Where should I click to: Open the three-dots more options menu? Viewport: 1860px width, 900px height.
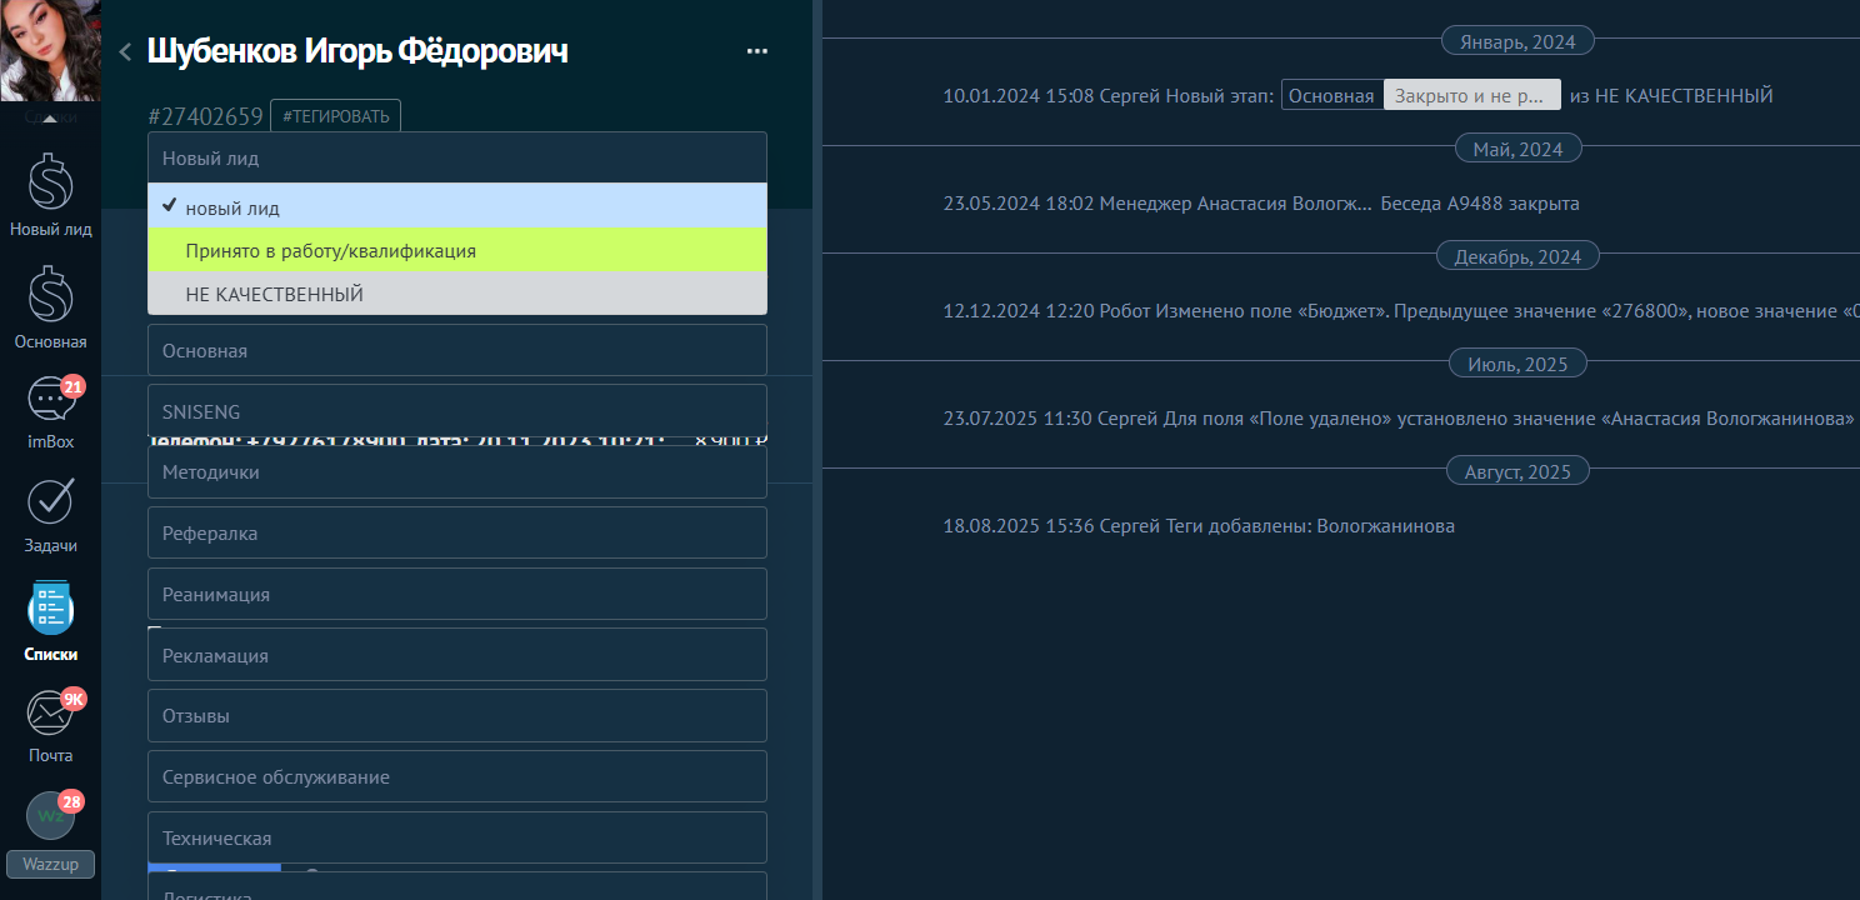pyautogui.click(x=757, y=51)
